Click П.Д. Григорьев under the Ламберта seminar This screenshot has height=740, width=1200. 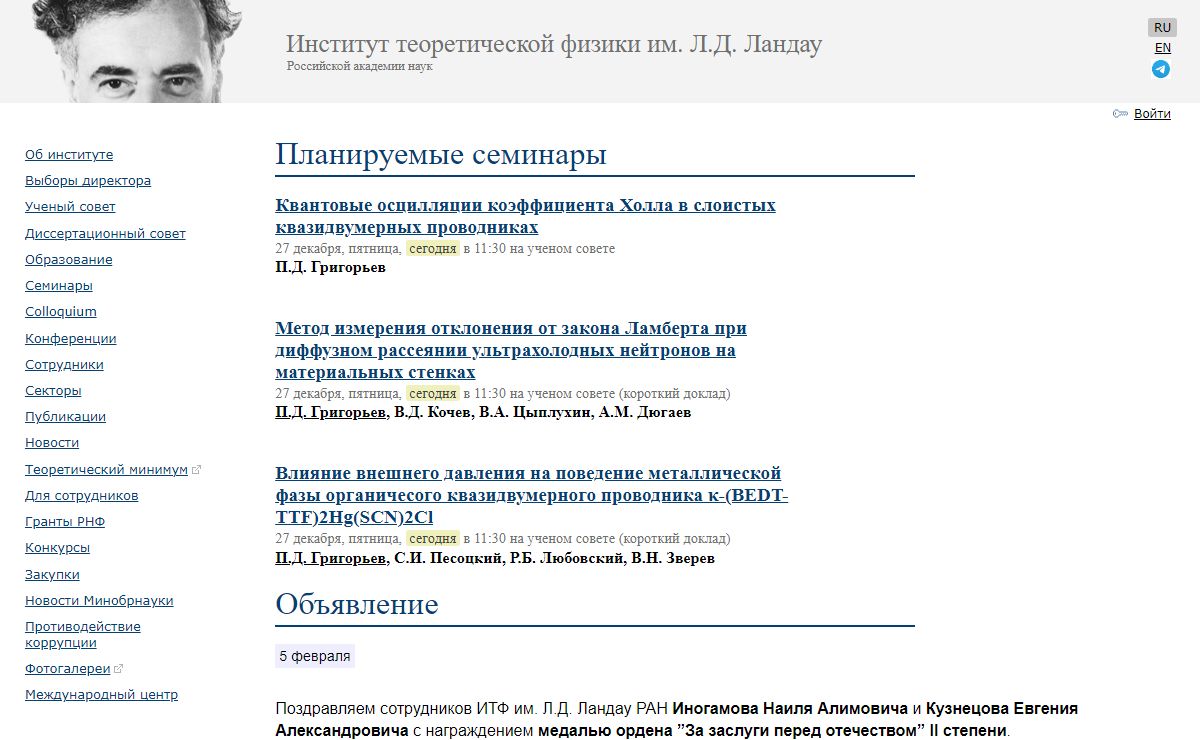tap(331, 412)
